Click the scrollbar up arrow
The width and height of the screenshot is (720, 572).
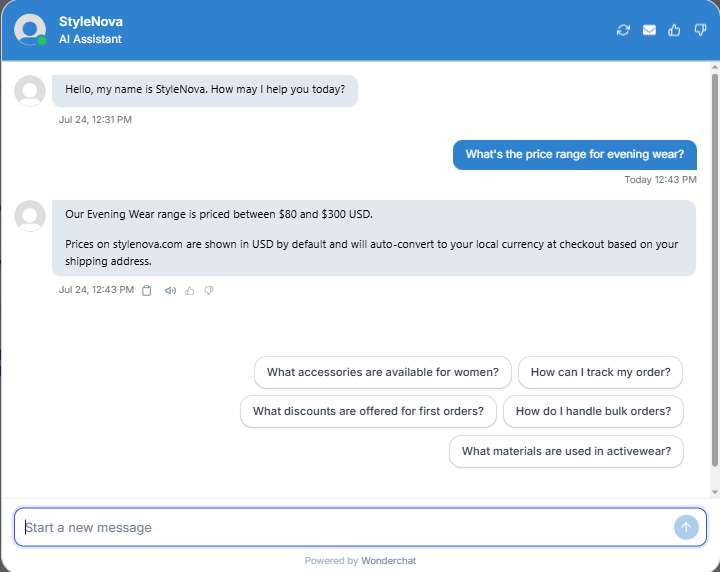pyautogui.click(x=714, y=67)
